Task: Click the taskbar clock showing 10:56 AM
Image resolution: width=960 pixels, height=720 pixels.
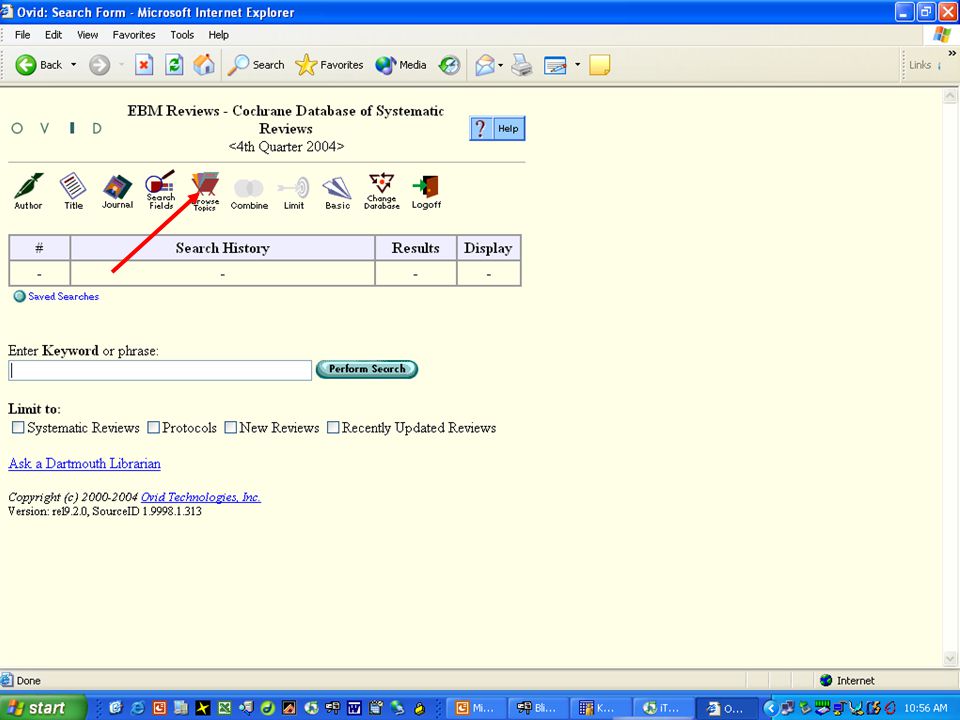Action: 925,708
